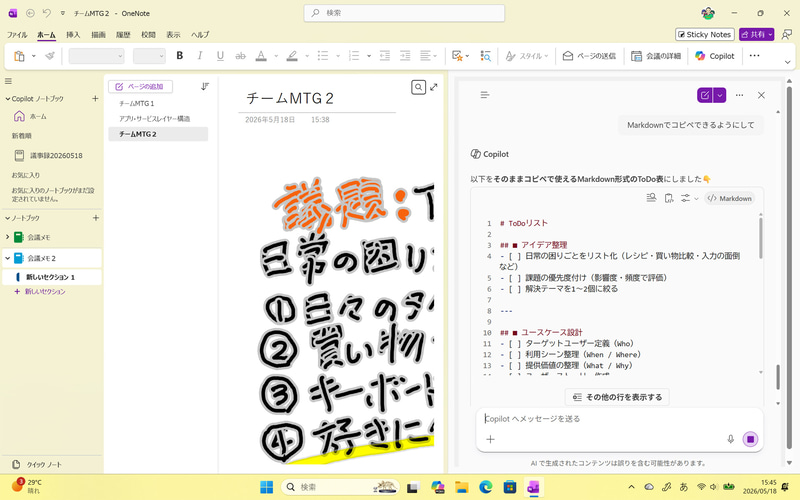Image resolution: width=800 pixels, height=500 pixels.
Task: Click the back arrow in title bar
Action: point(30,13)
